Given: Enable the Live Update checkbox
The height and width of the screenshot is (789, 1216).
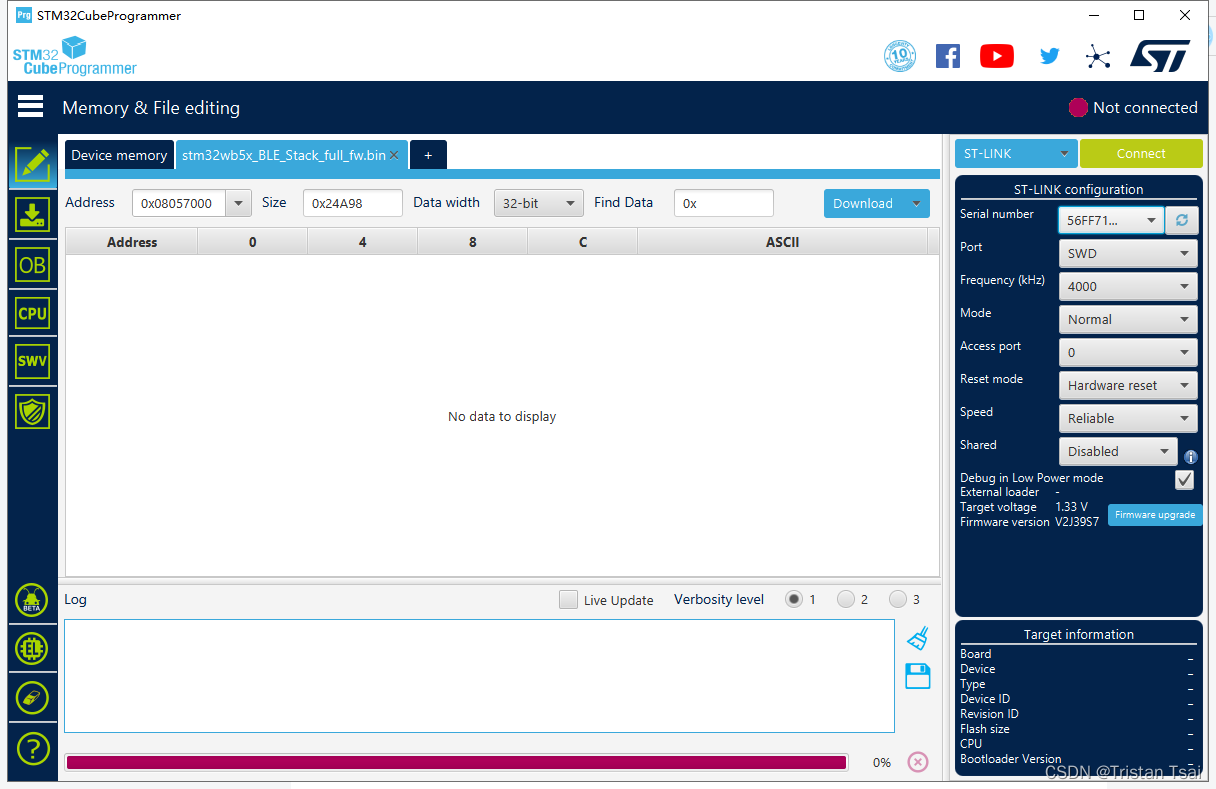Looking at the screenshot, I should pos(568,600).
